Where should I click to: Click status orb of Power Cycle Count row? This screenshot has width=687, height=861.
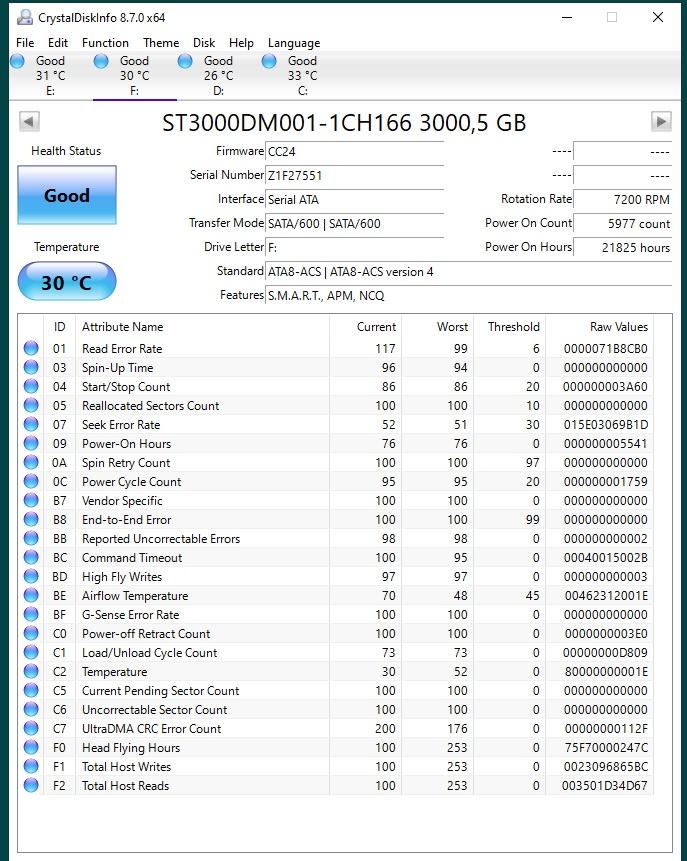[x=31, y=481]
